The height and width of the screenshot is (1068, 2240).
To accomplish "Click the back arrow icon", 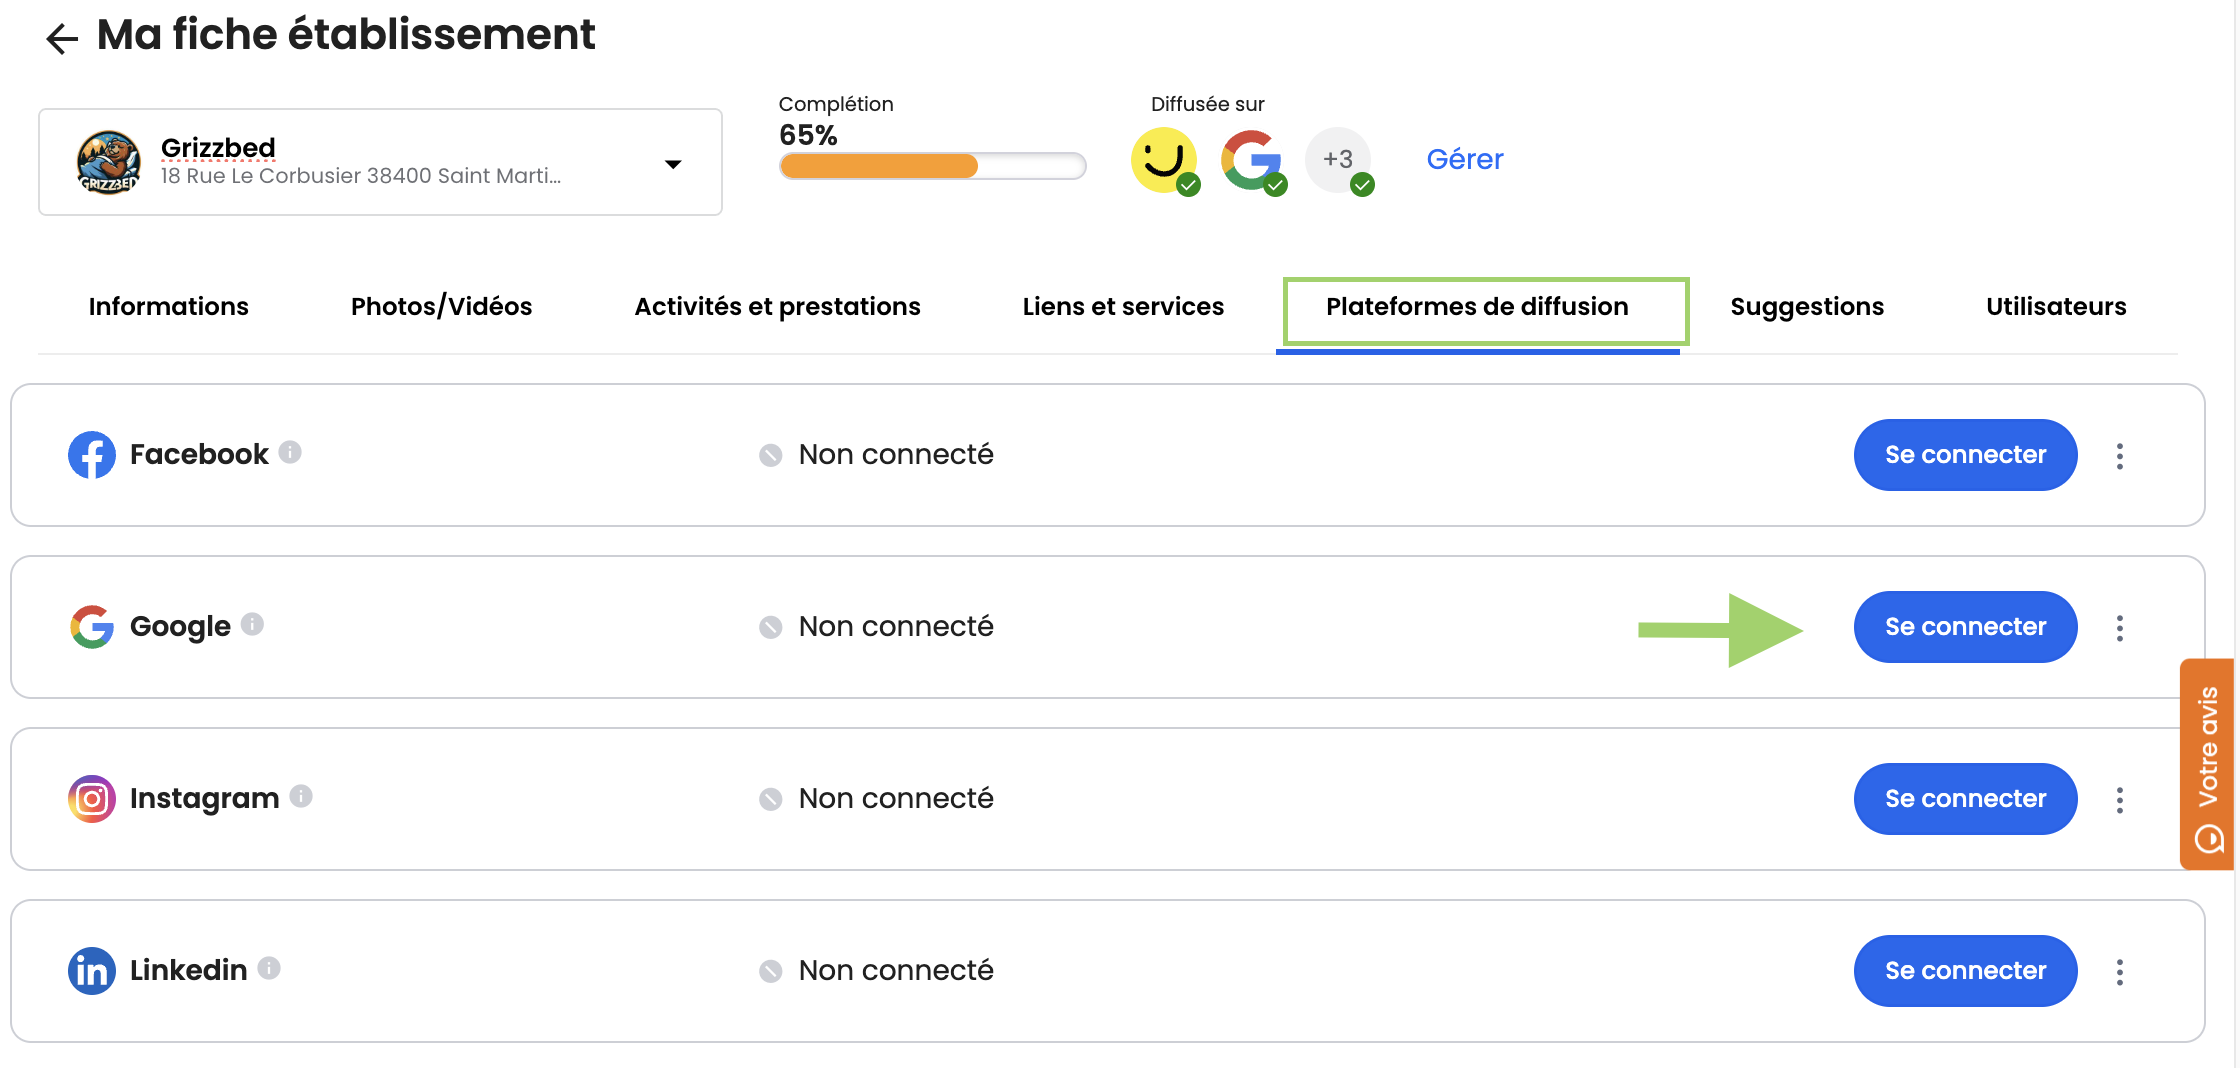I will 62,38.
